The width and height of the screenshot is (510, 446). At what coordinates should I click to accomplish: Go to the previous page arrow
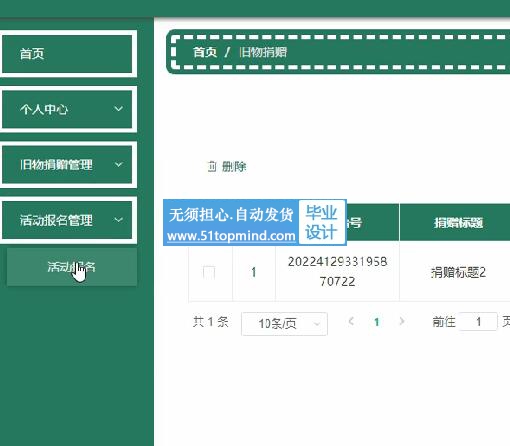click(x=351, y=322)
